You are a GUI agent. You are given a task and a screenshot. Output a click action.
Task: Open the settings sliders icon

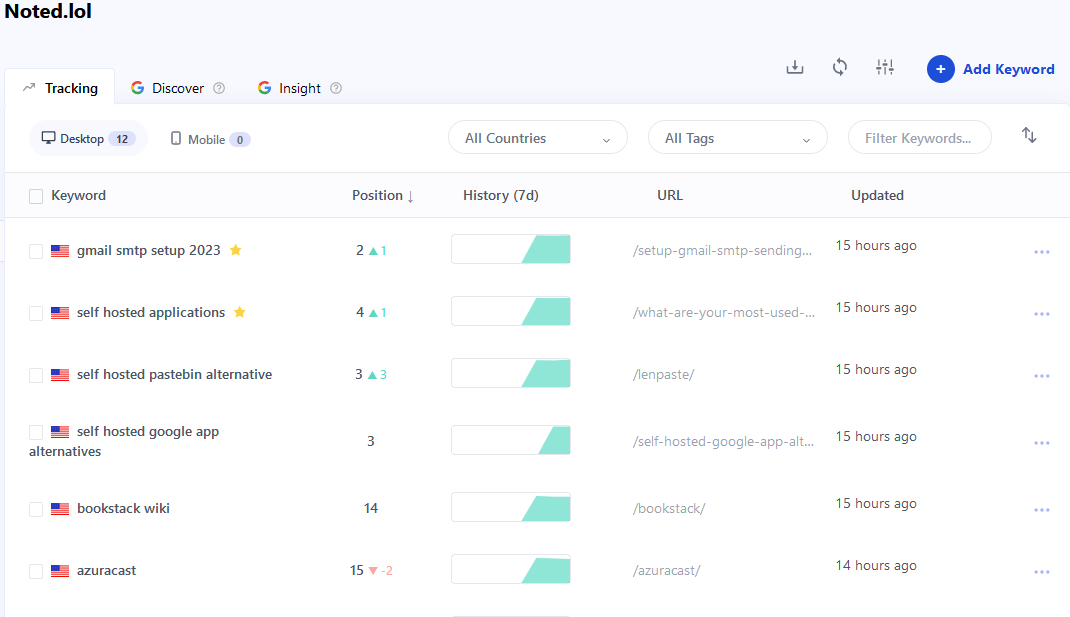tap(885, 67)
